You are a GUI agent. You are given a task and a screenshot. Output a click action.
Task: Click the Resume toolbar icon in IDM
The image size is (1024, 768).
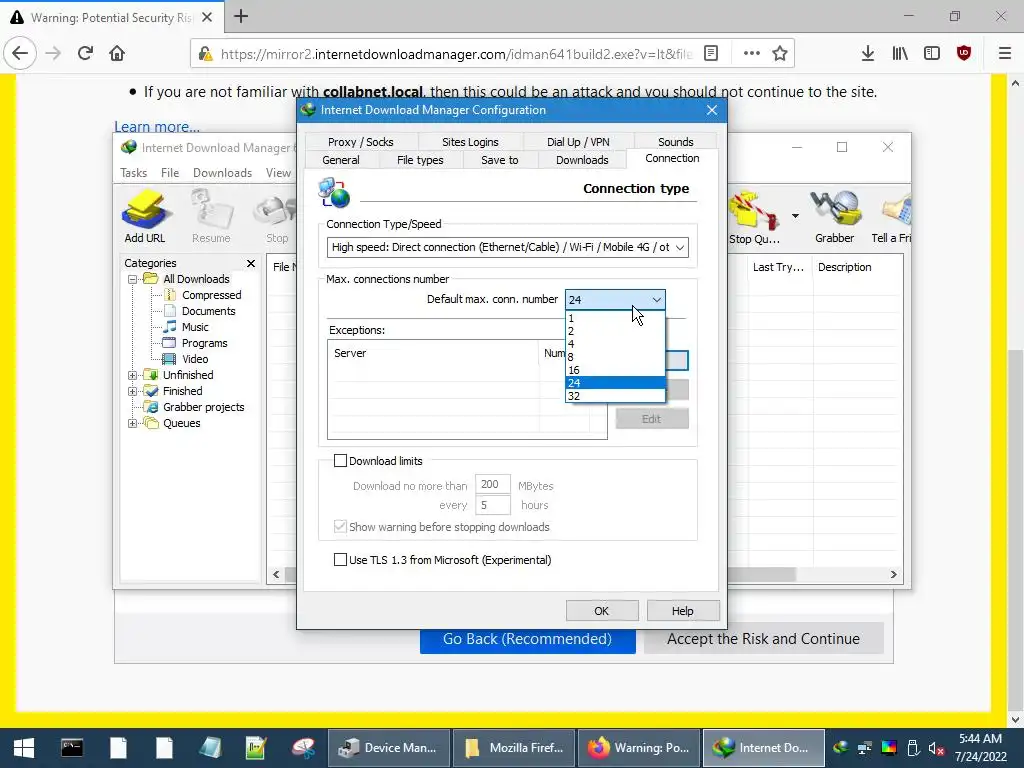pyautogui.click(x=211, y=217)
